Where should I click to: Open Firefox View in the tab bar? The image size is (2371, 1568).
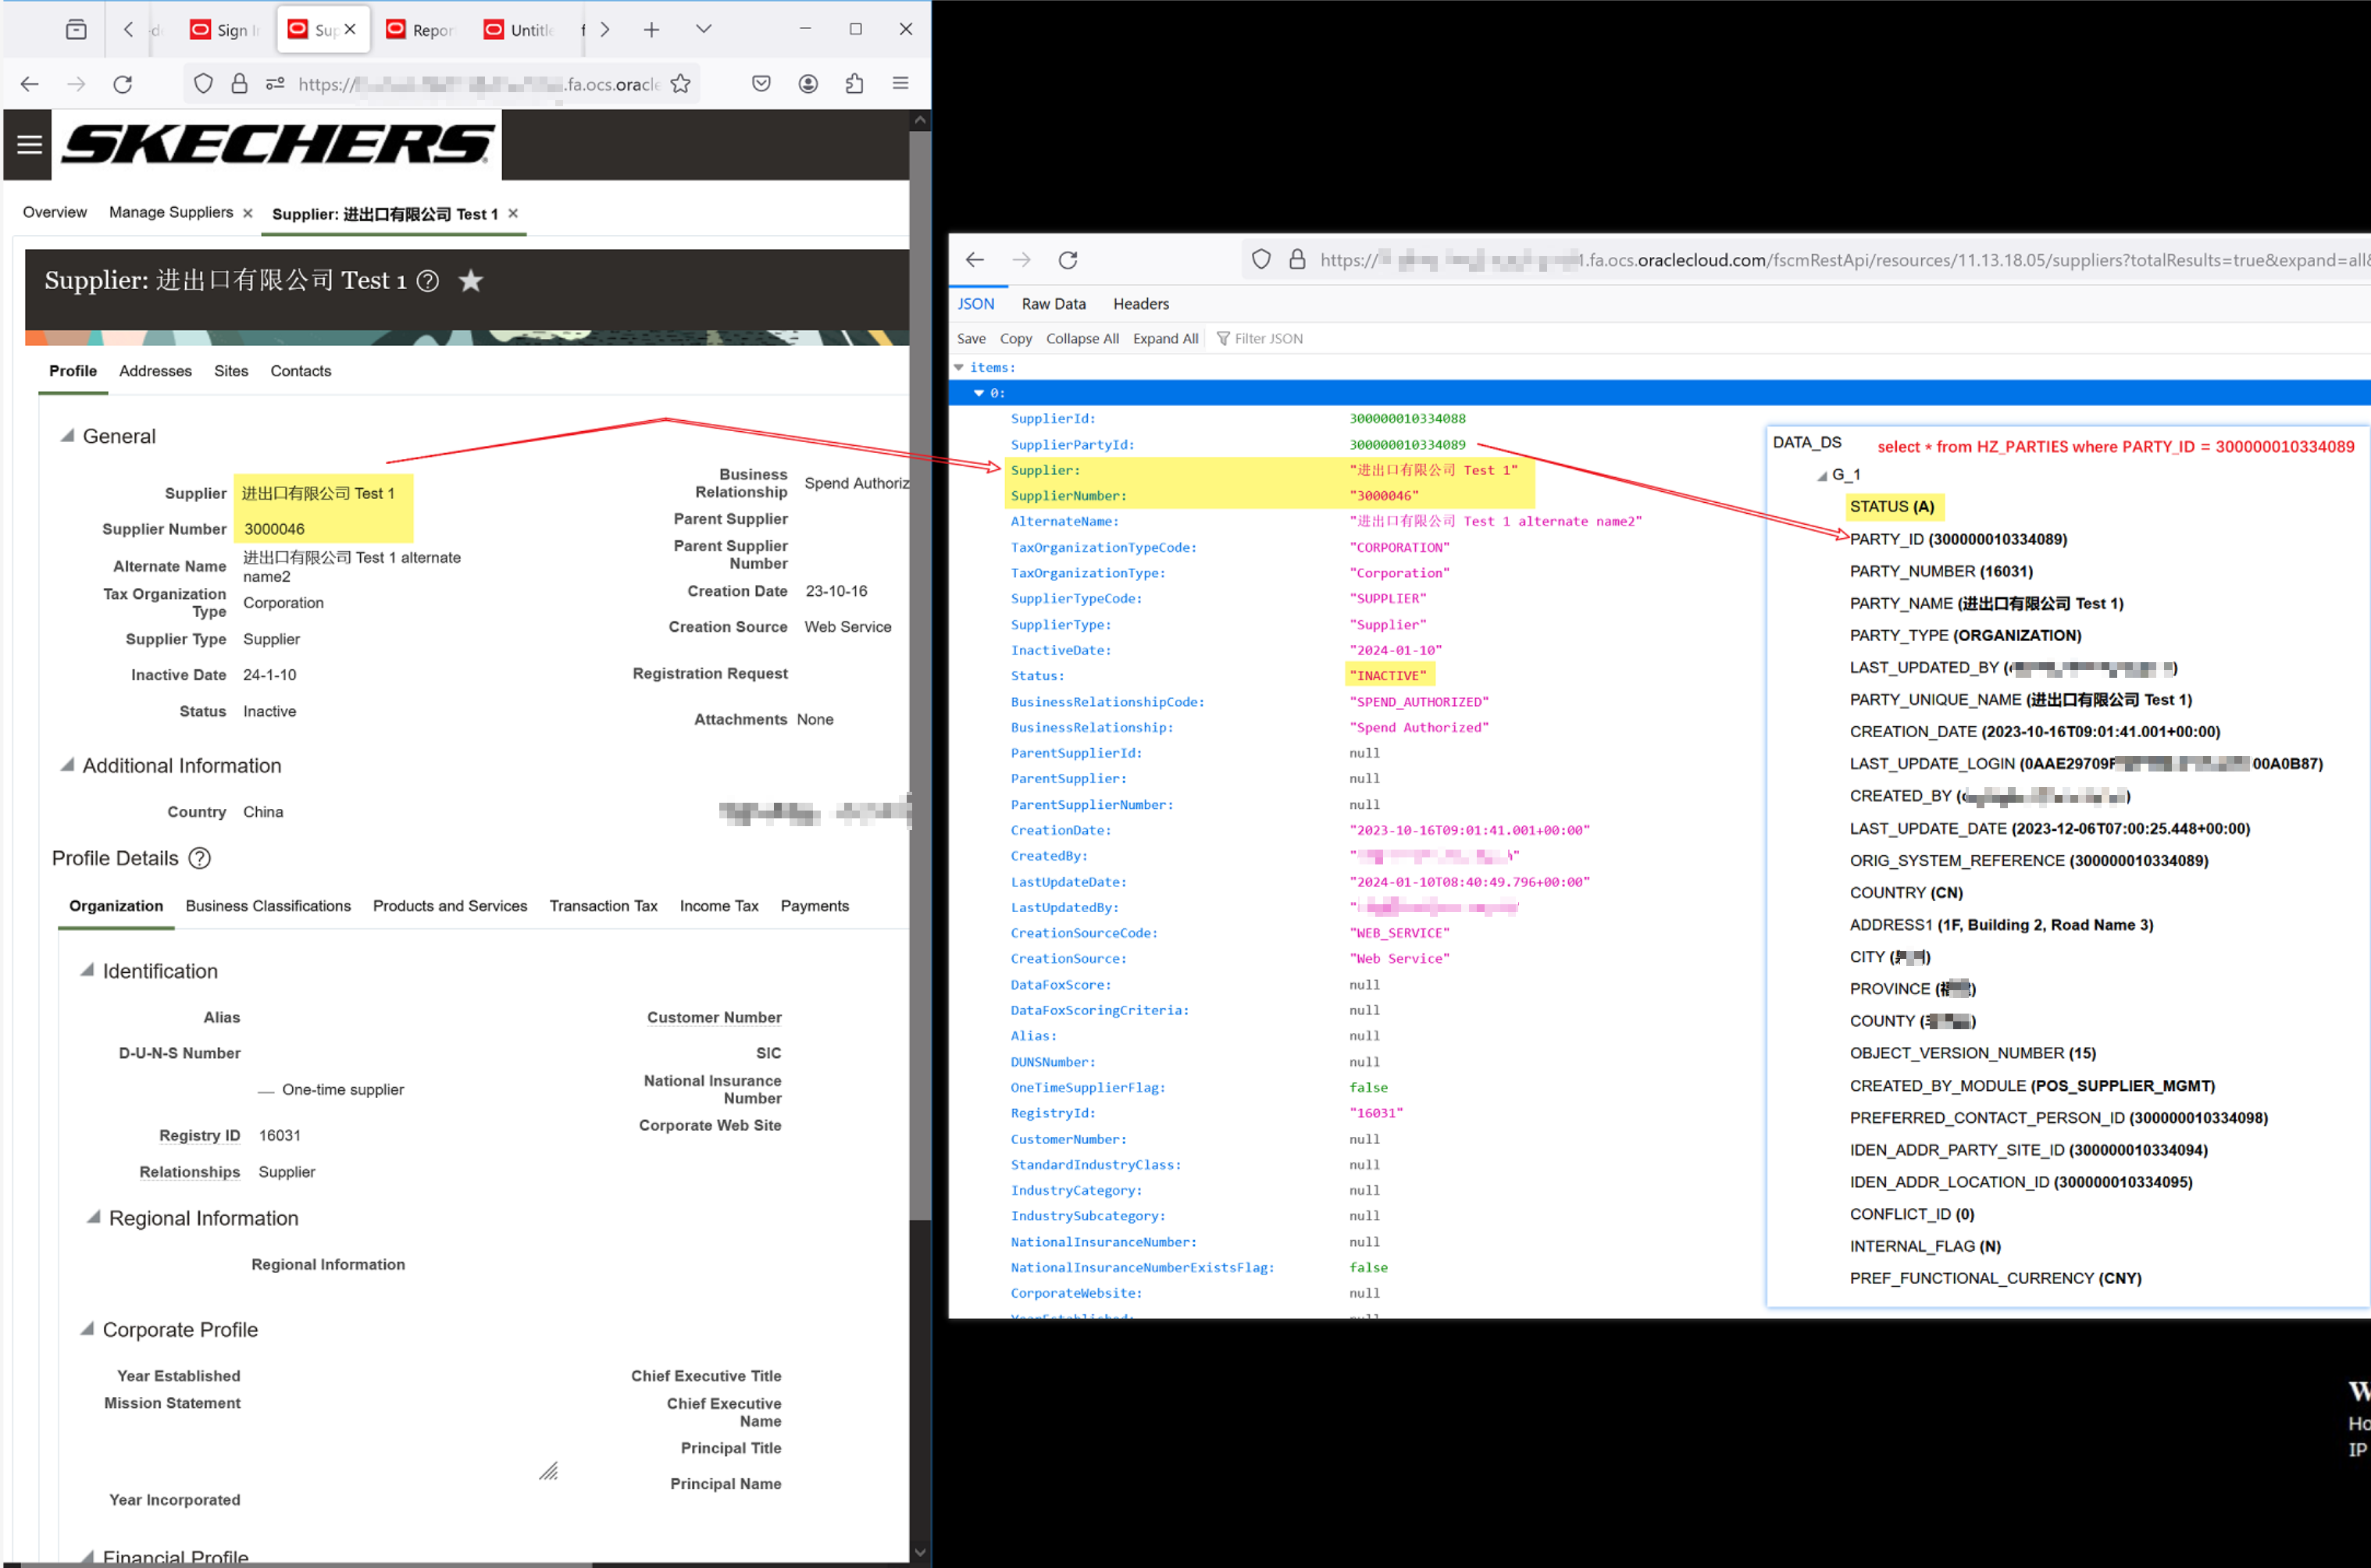[76, 29]
